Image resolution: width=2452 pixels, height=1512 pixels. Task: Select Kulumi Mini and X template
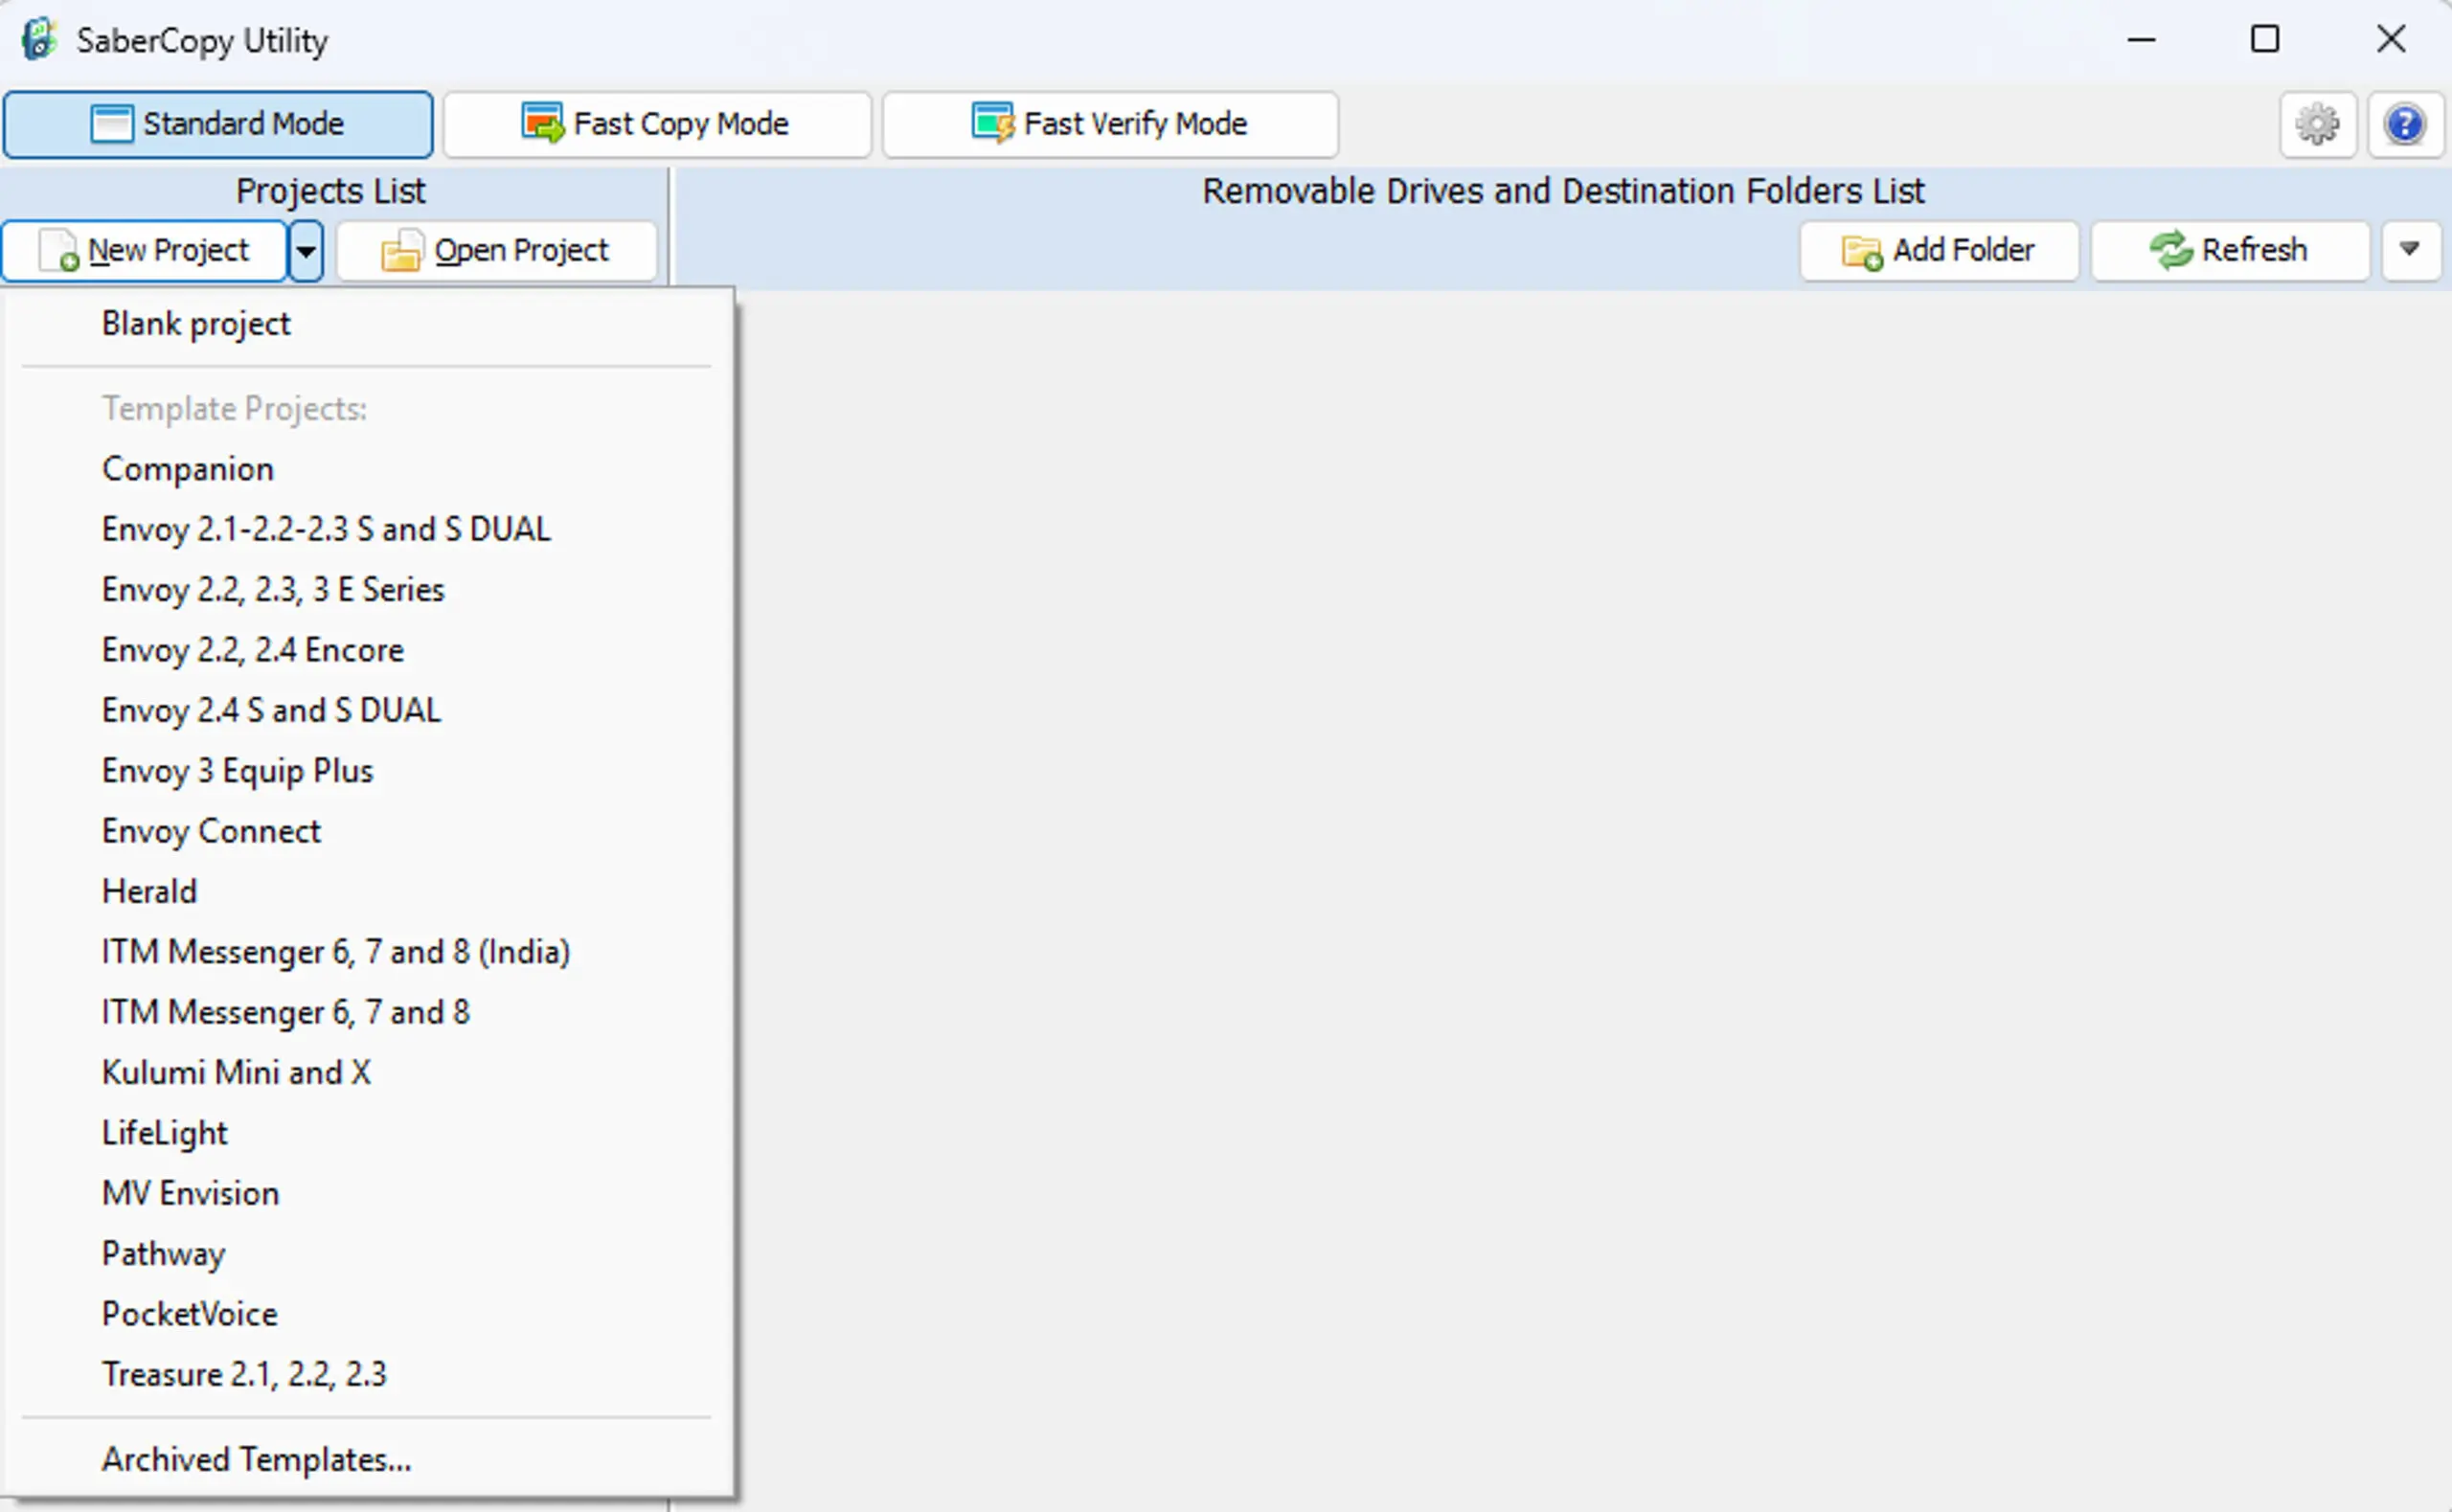[368, 1072]
